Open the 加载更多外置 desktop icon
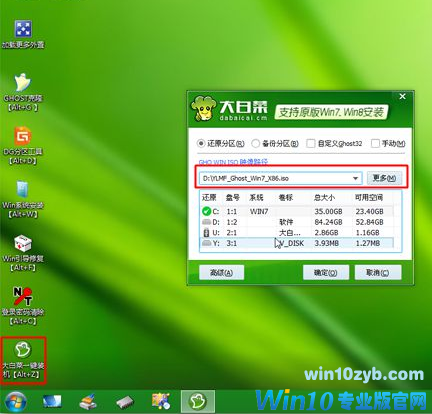This screenshot has height=414, width=432. pyautogui.click(x=23, y=34)
